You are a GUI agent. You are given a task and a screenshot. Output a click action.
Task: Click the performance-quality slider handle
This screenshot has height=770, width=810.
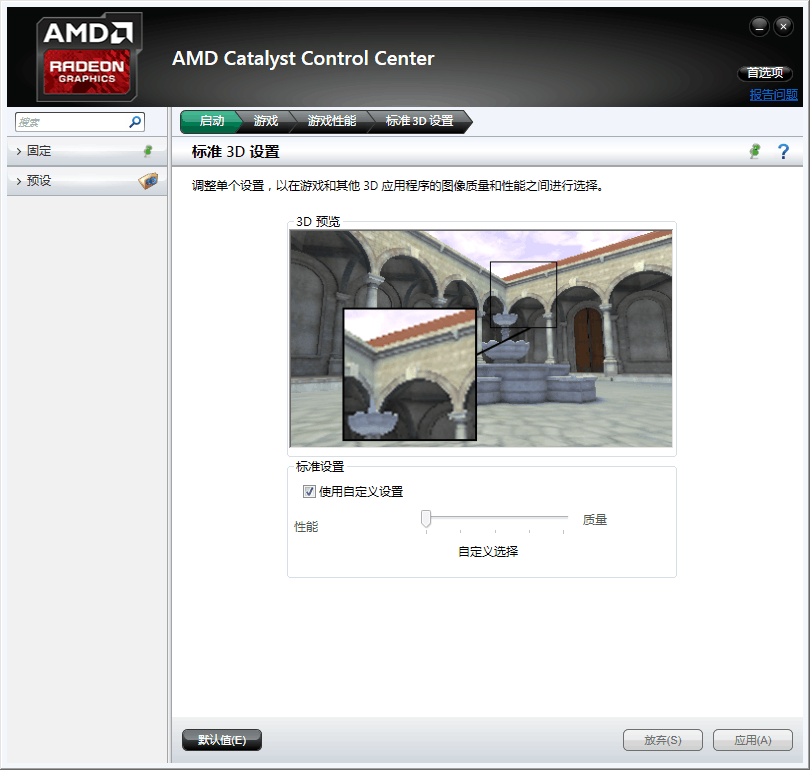(x=426, y=518)
